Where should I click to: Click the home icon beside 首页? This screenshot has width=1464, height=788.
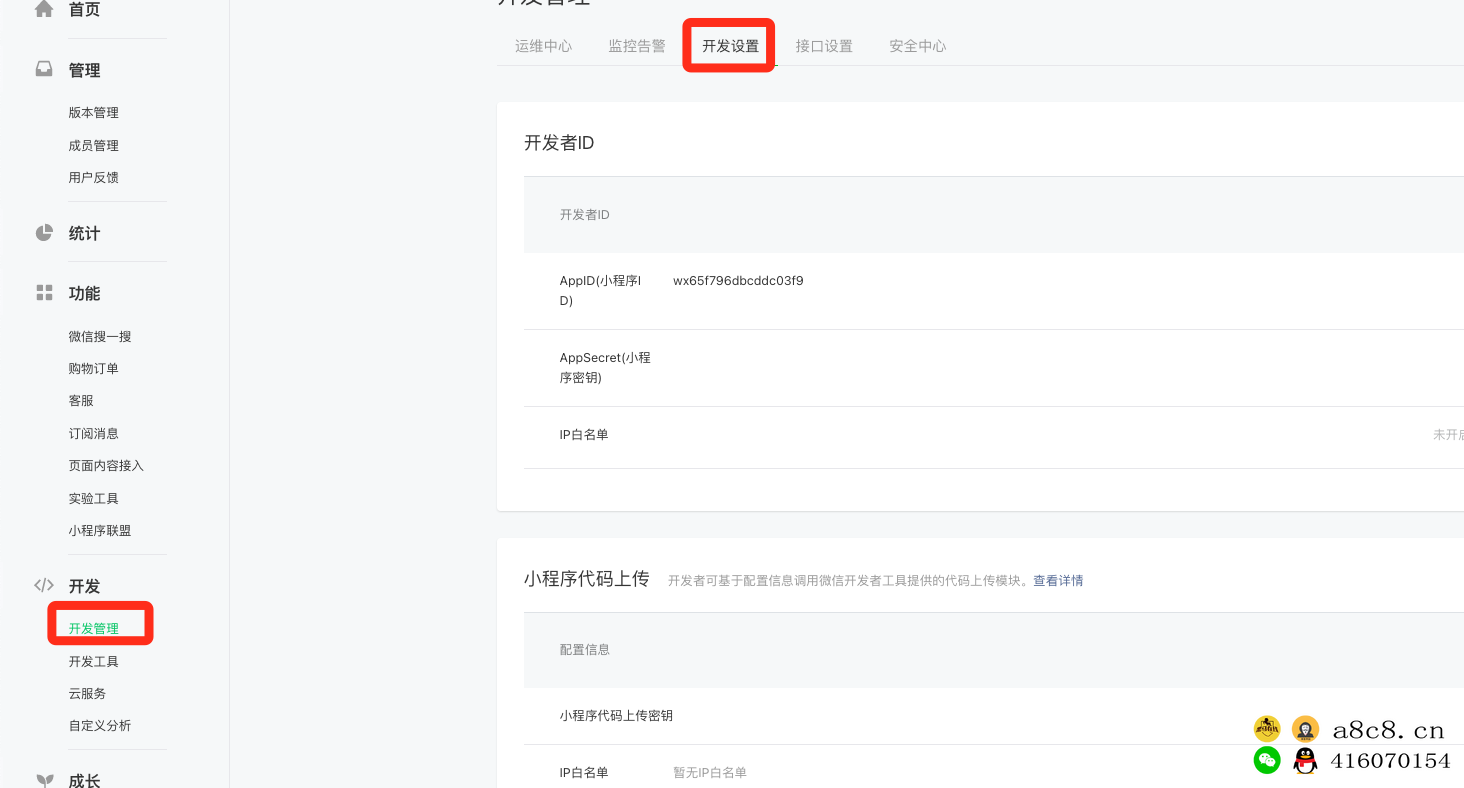click(x=44, y=9)
